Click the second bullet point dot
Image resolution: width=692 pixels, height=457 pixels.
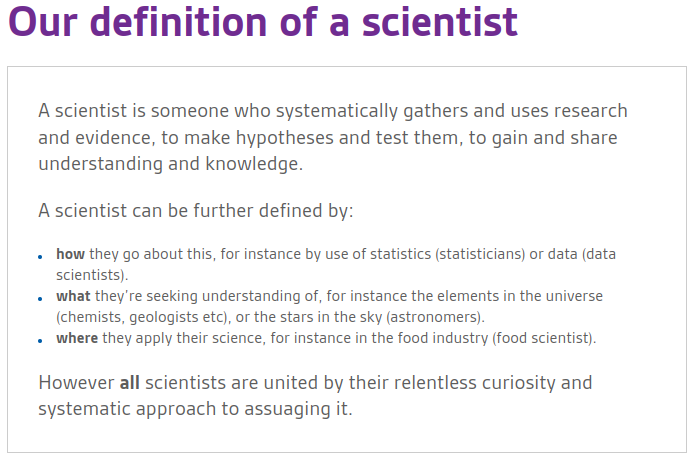coord(40,299)
